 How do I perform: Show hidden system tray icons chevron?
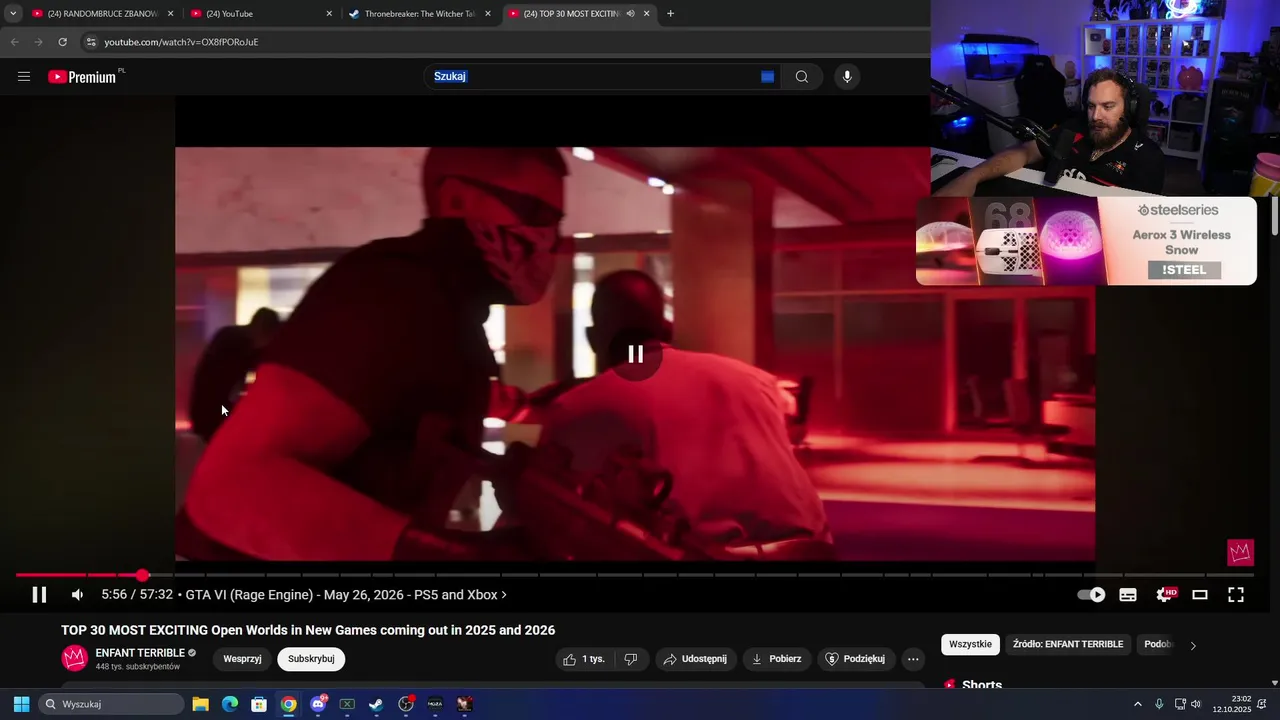1138,704
